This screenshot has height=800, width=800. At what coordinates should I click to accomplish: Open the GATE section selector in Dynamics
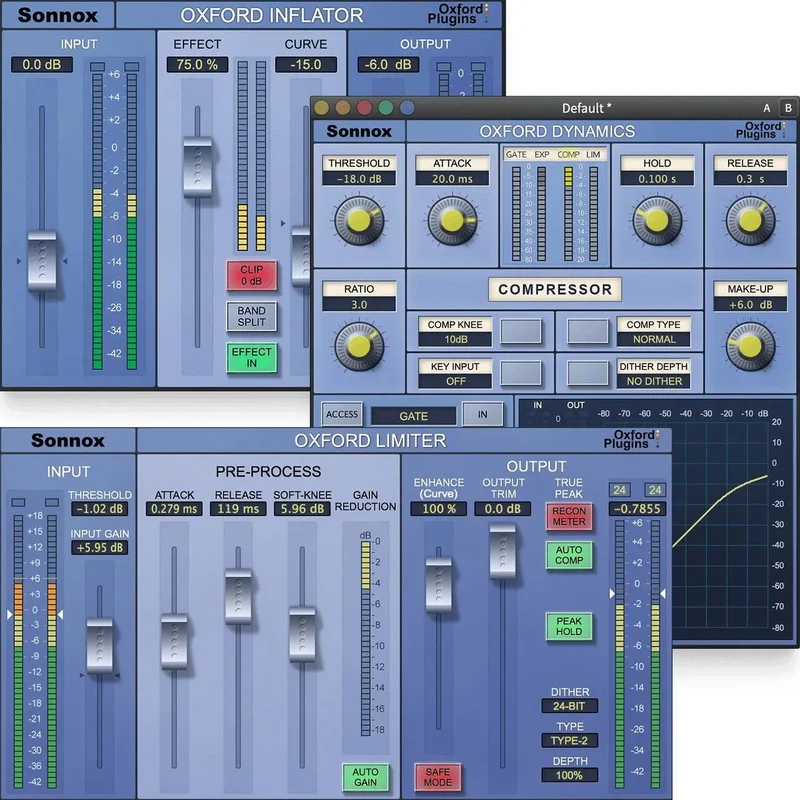(x=413, y=416)
